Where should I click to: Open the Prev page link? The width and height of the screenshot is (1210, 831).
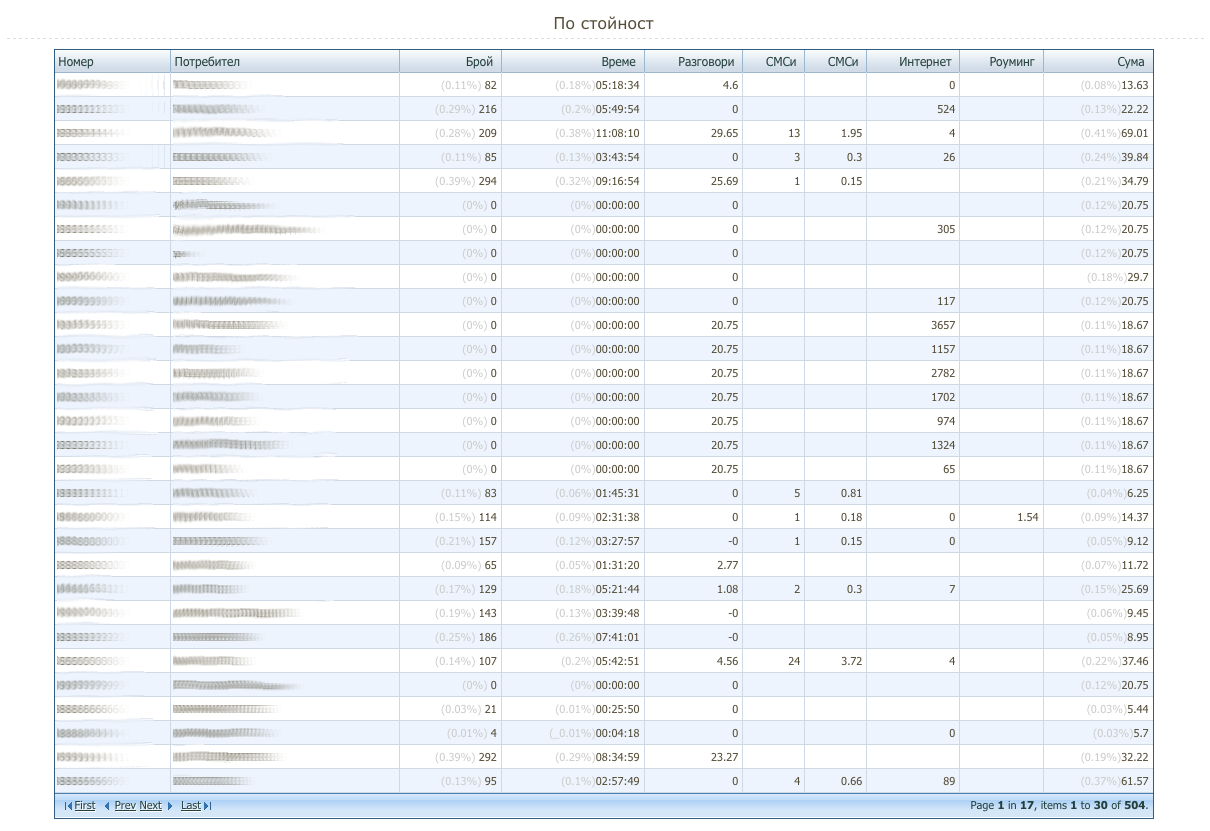click(125, 806)
